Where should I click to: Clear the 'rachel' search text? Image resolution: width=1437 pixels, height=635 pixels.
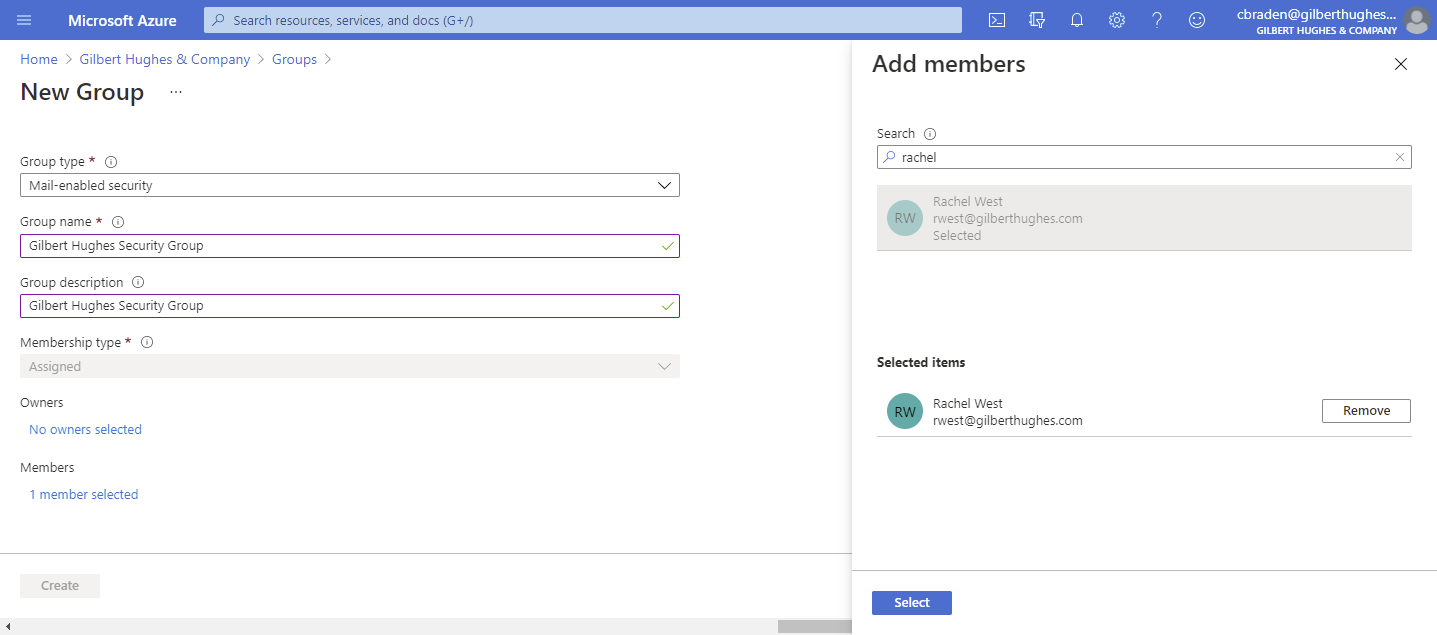pos(1400,157)
